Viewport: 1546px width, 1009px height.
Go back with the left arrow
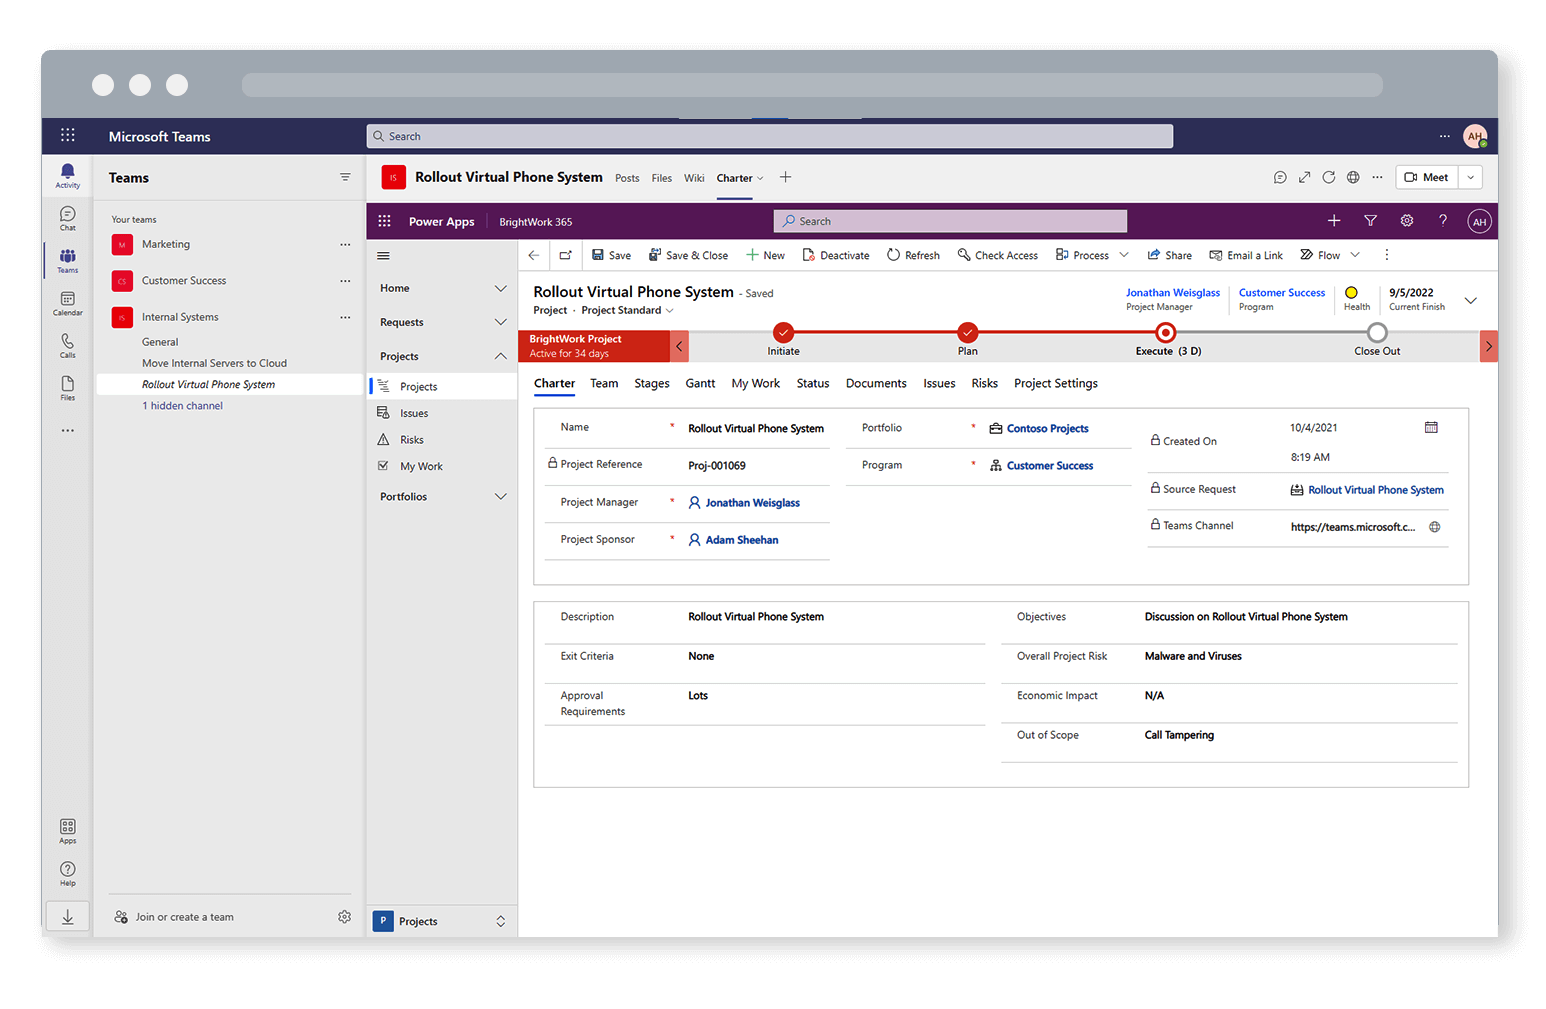tap(534, 255)
